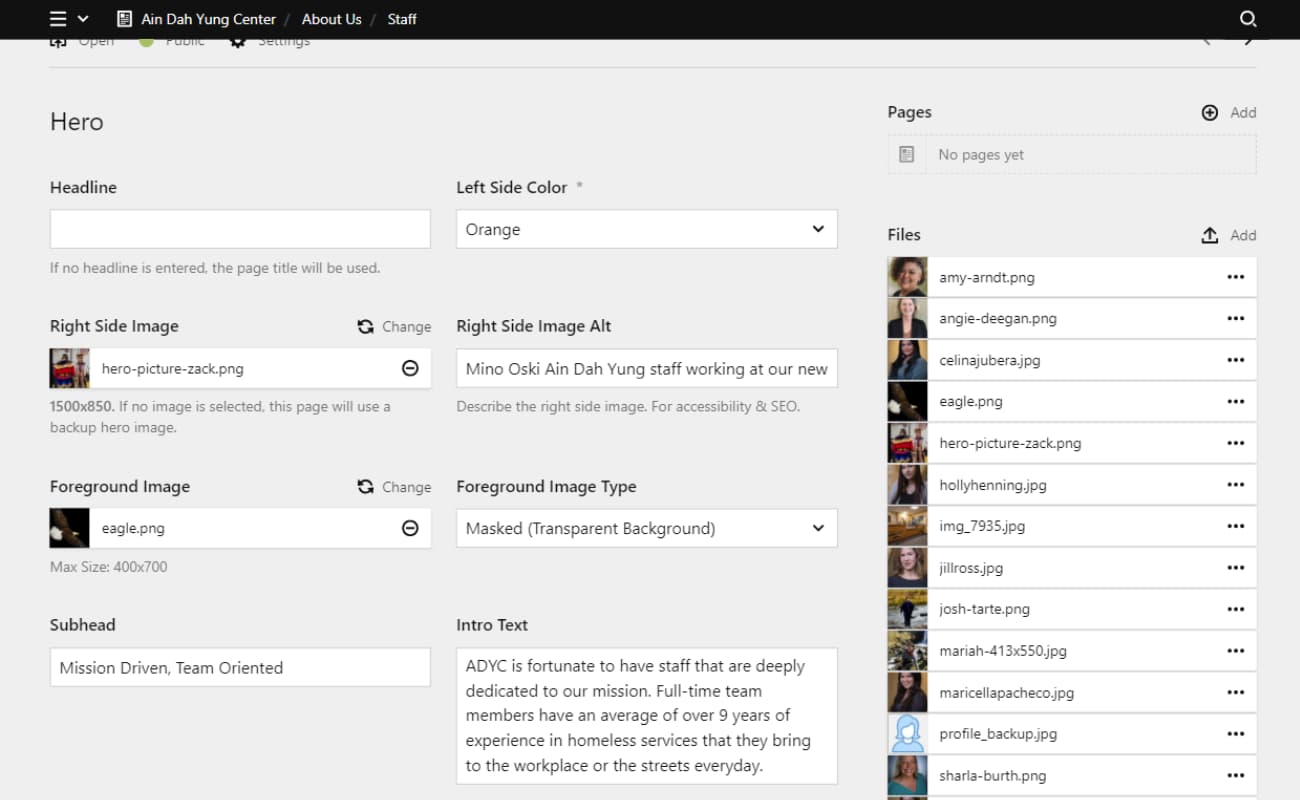Expand the menu chevron beside hamburger icon
Image resolution: width=1300 pixels, height=800 pixels.
point(83,19)
